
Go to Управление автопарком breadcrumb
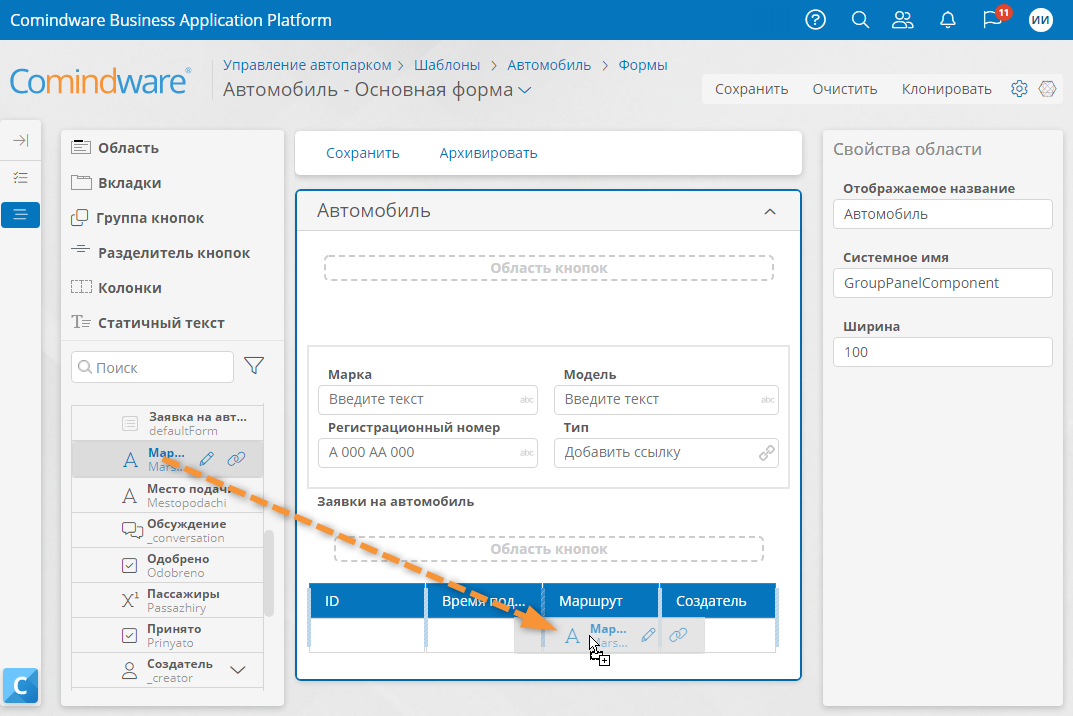307,65
